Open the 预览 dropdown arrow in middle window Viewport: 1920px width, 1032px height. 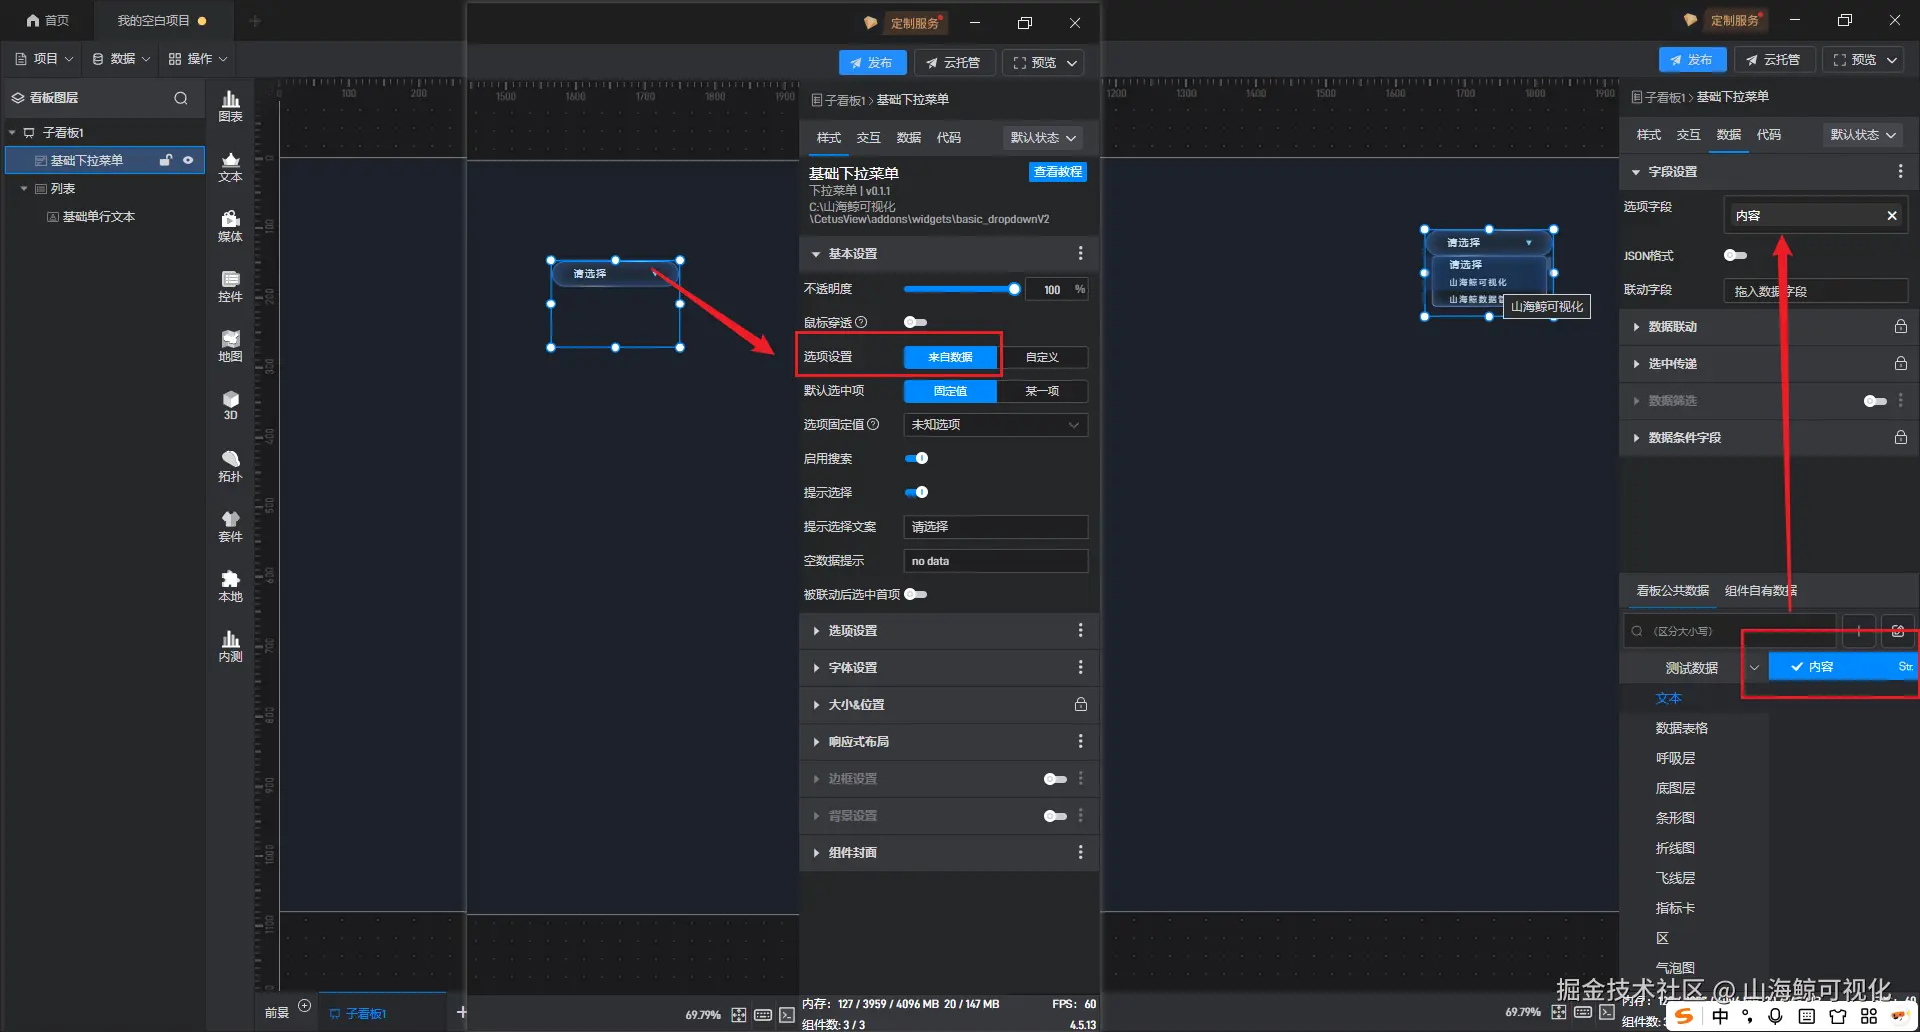pyautogui.click(x=1072, y=63)
